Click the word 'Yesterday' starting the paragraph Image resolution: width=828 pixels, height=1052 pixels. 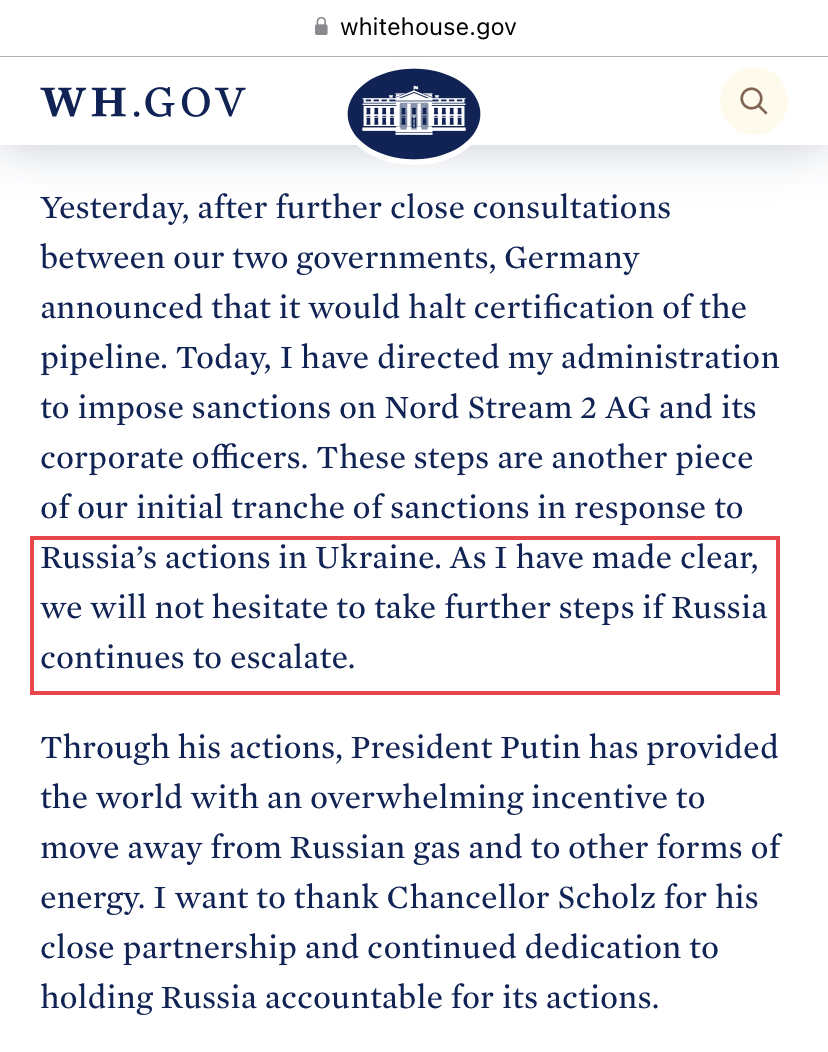[111, 208]
